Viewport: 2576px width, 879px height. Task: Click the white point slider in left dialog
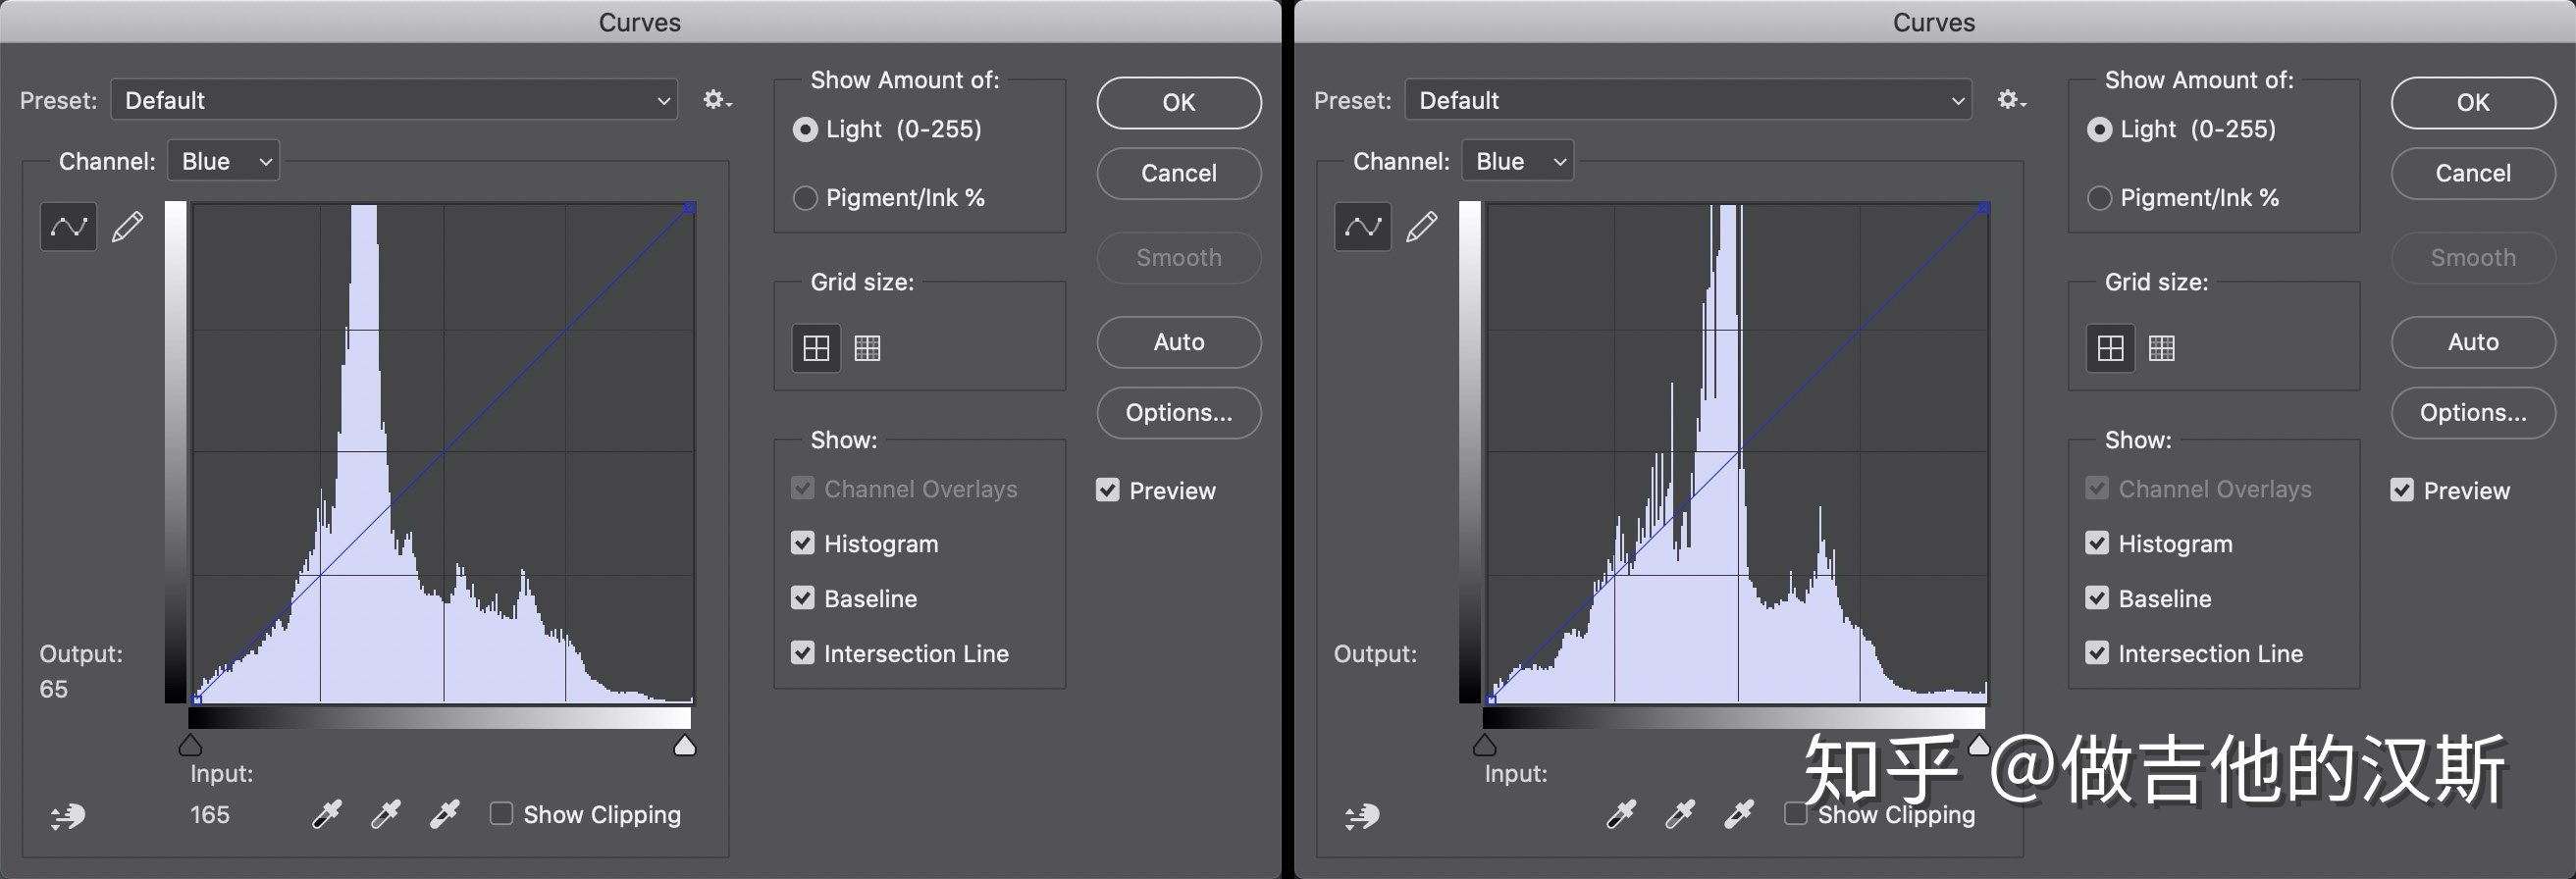[x=684, y=746]
